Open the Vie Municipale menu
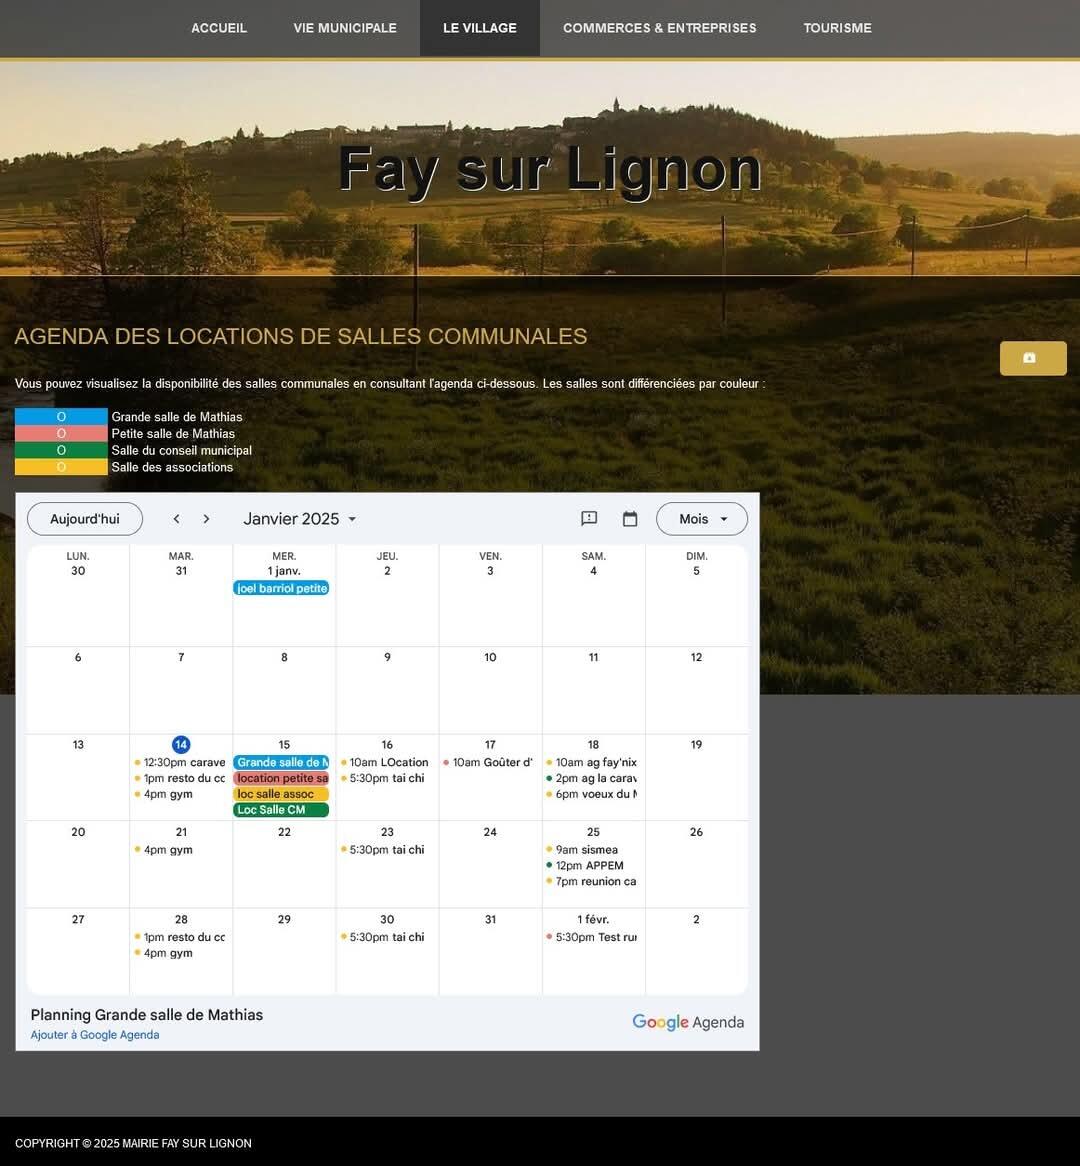This screenshot has width=1080, height=1166. pos(345,28)
